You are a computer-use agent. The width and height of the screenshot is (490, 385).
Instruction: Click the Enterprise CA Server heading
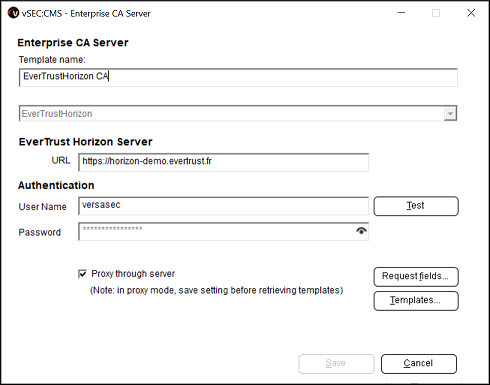tap(73, 43)
